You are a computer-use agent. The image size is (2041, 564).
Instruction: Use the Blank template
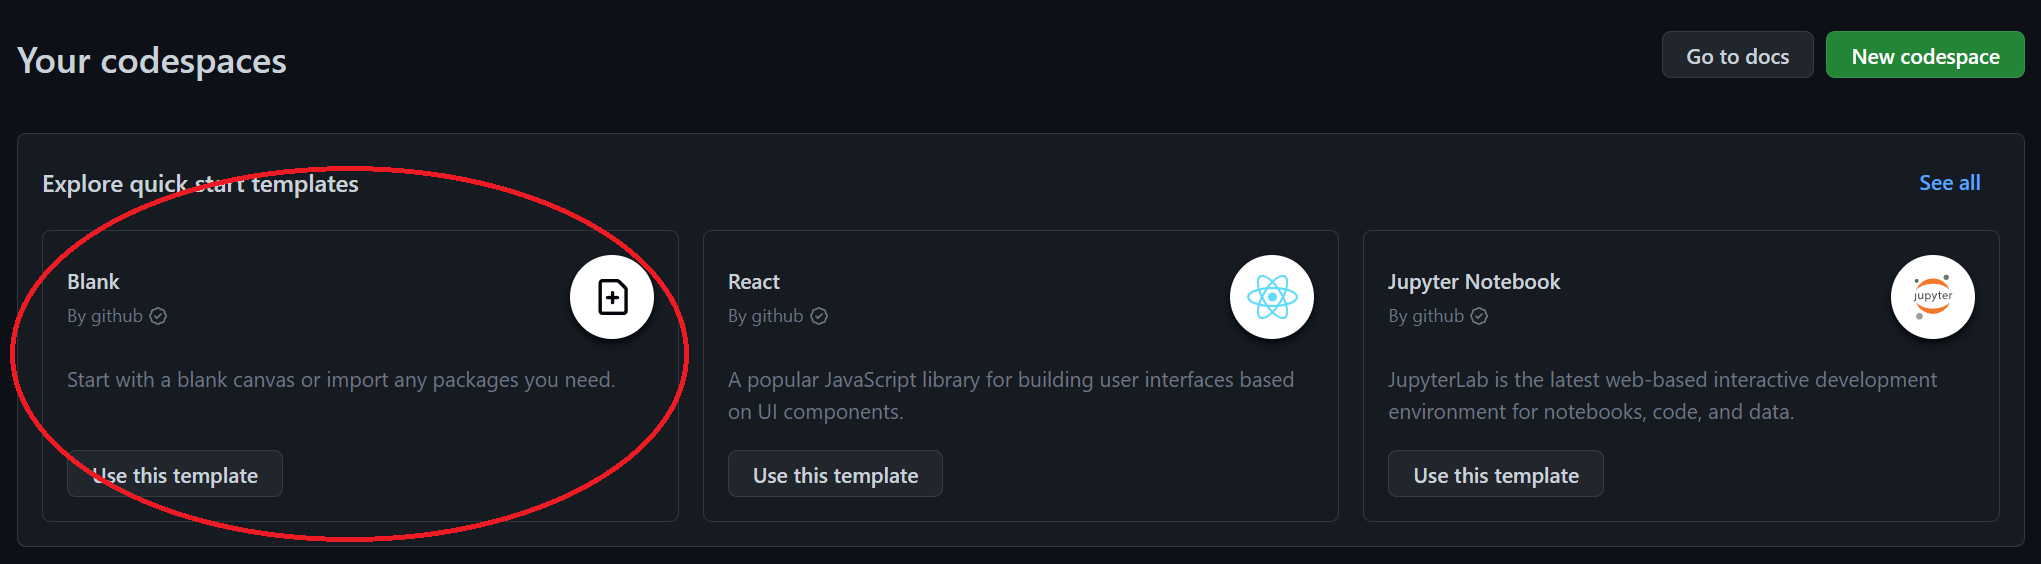[175, 475]
